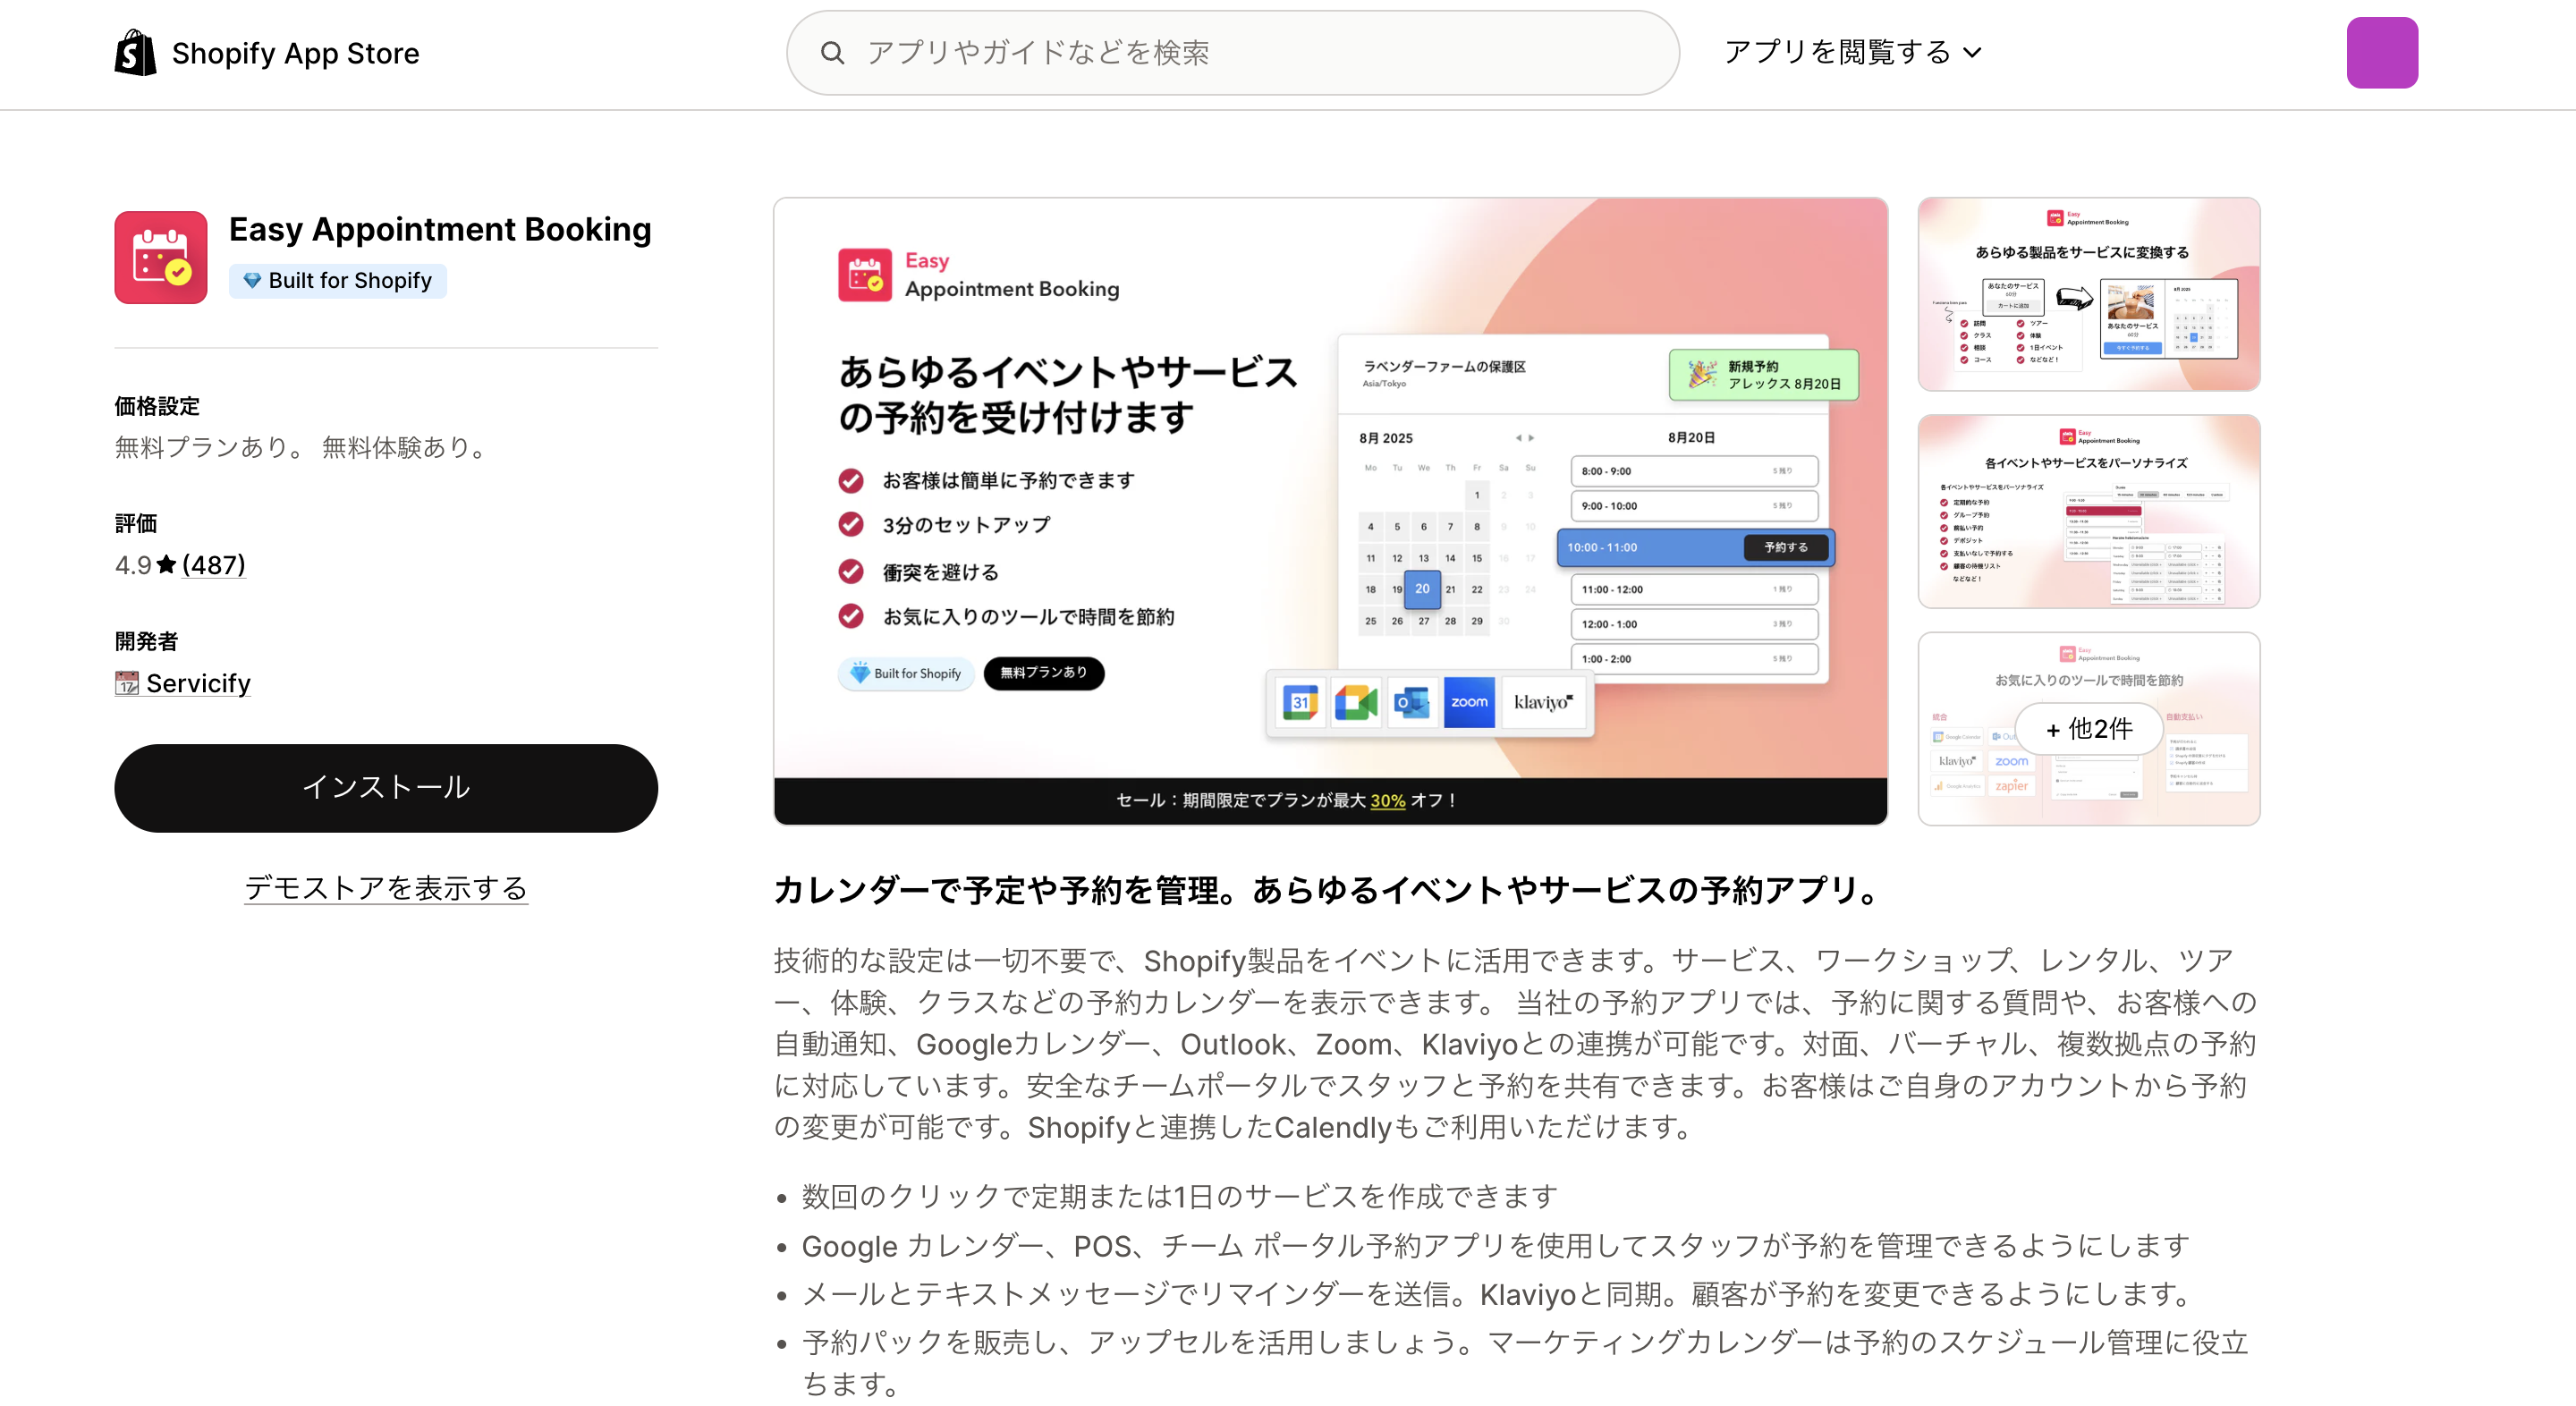Focus the app search input field

coord(1232,53)
